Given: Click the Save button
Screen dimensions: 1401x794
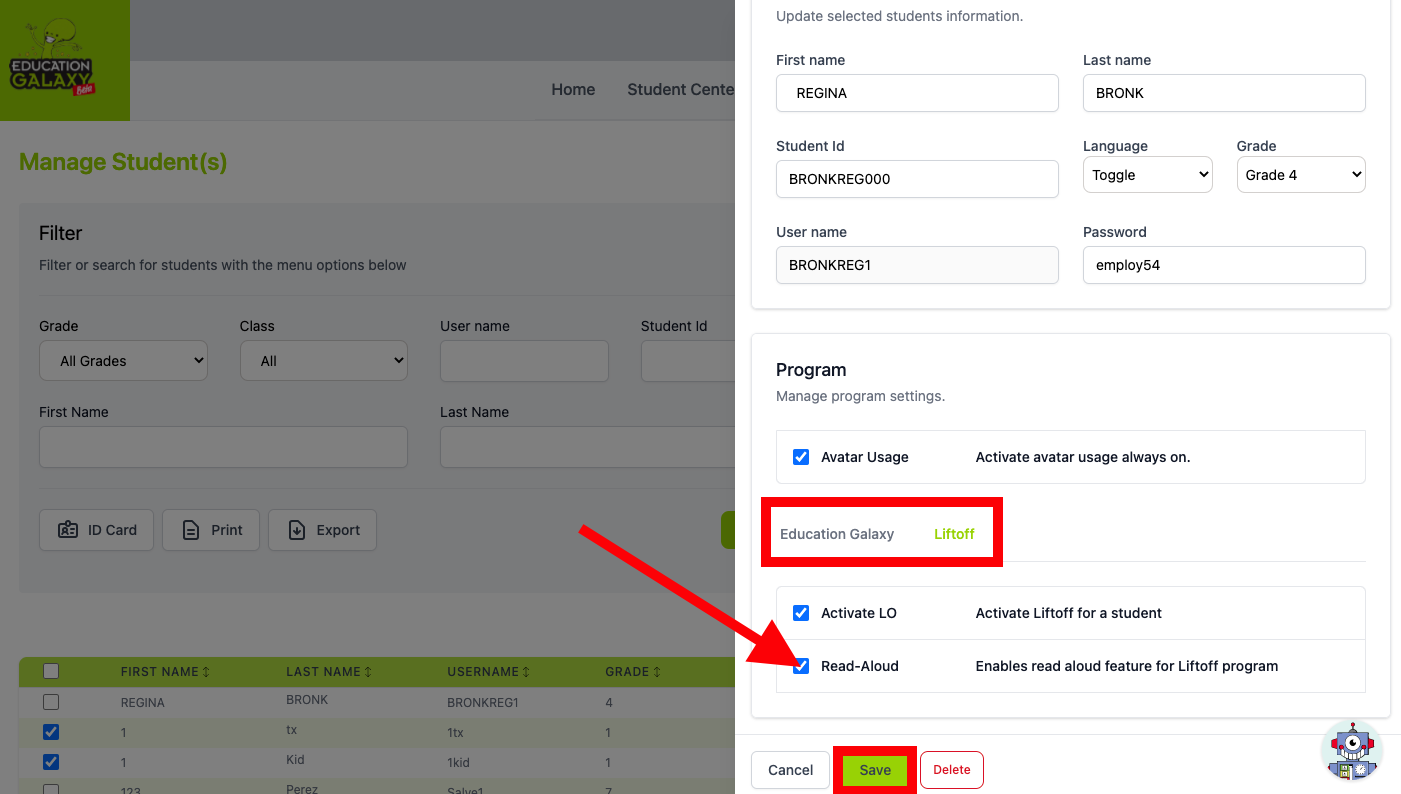Looking at the screenshot, I should (875, 770).
